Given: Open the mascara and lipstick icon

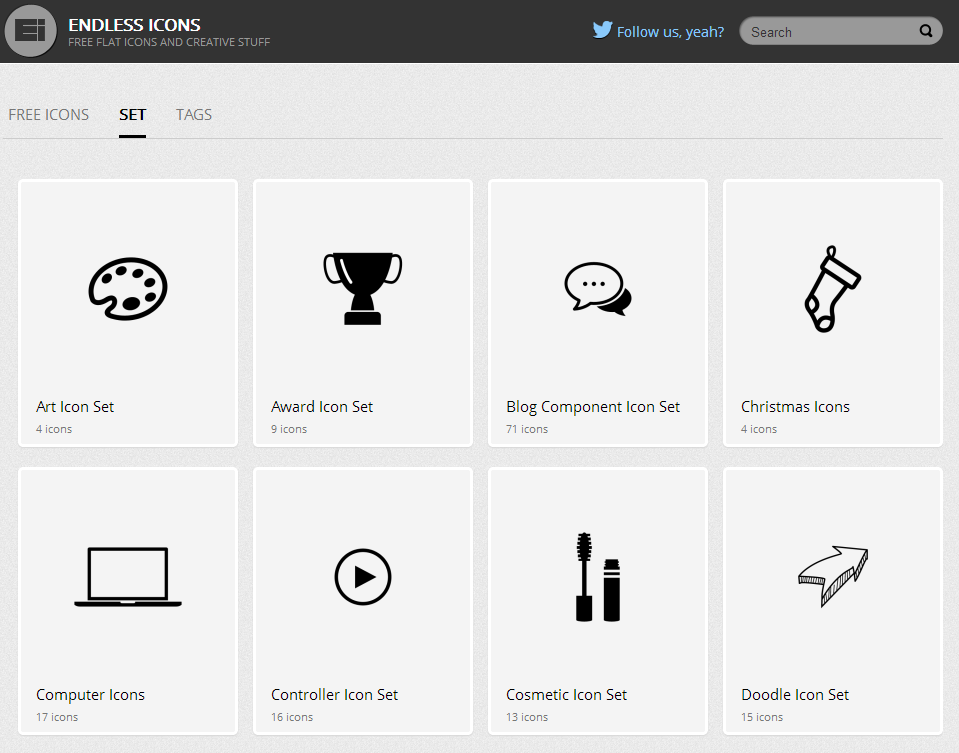Looking at the screenshot, I should coord(598,577).
